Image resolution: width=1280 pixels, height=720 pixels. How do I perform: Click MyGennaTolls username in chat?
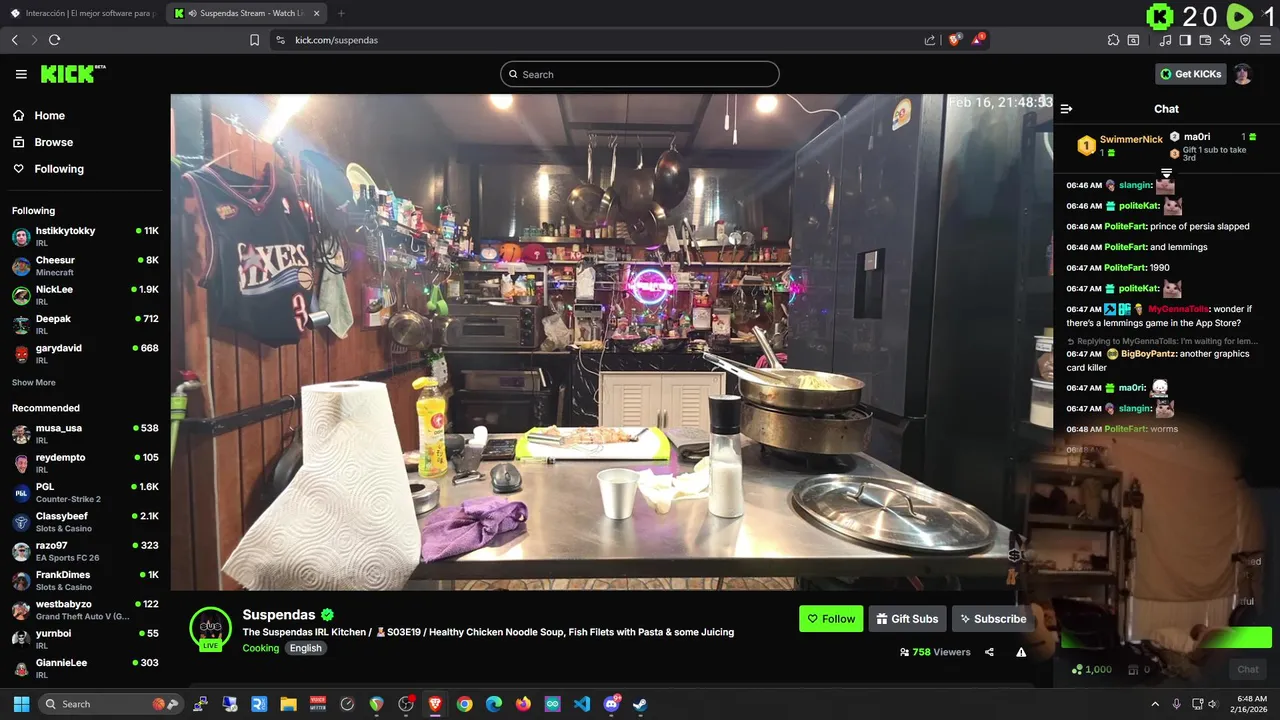click(x=1178, y=309)
